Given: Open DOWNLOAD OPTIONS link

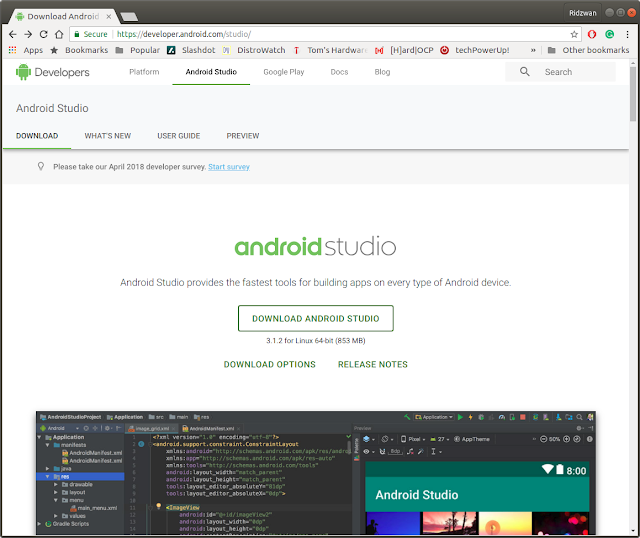Looking at the screenshot, I should click(x=269, y=365).
